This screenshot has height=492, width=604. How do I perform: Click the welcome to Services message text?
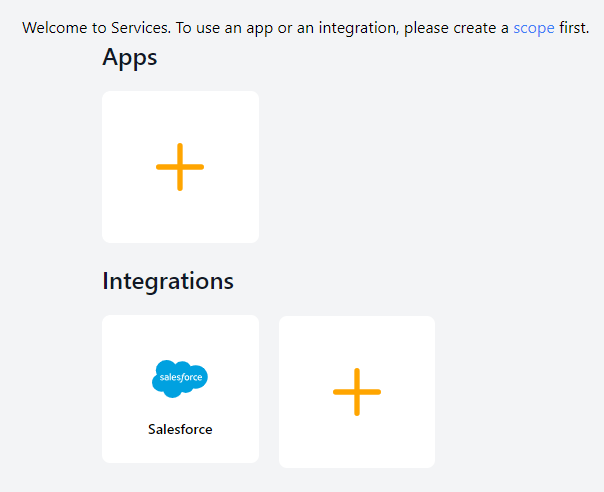(305, 28)
